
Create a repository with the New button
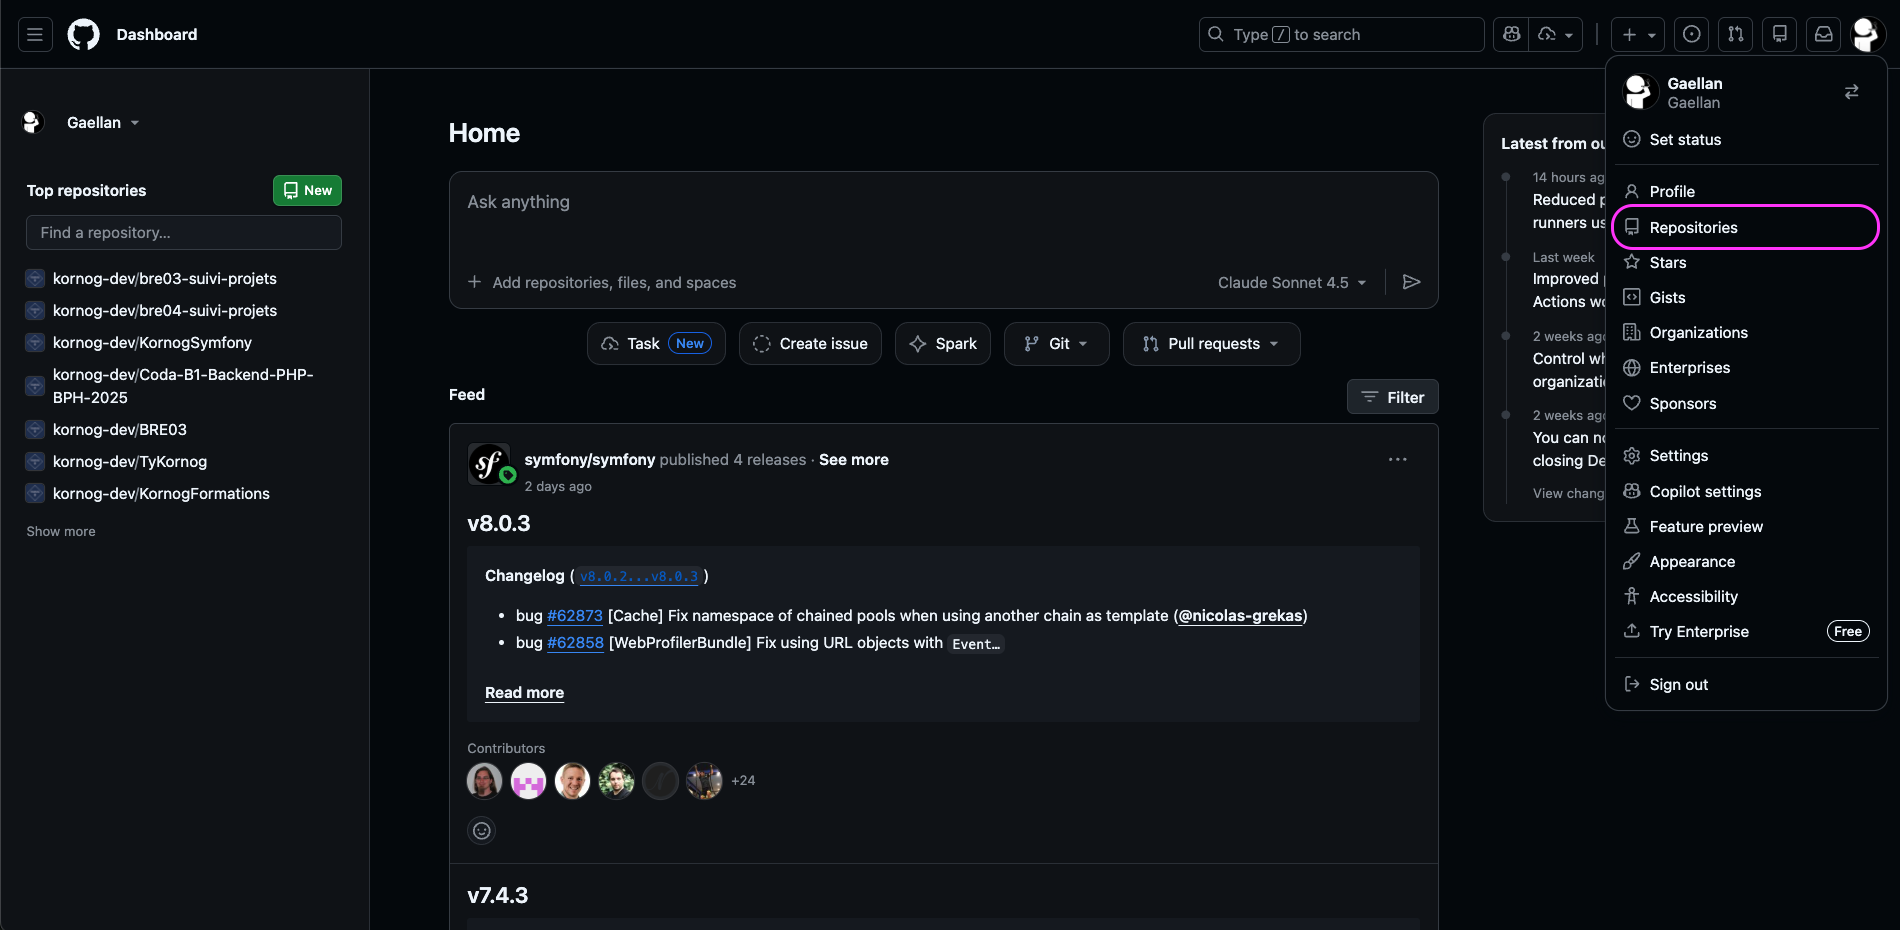[x=307, y=190]
